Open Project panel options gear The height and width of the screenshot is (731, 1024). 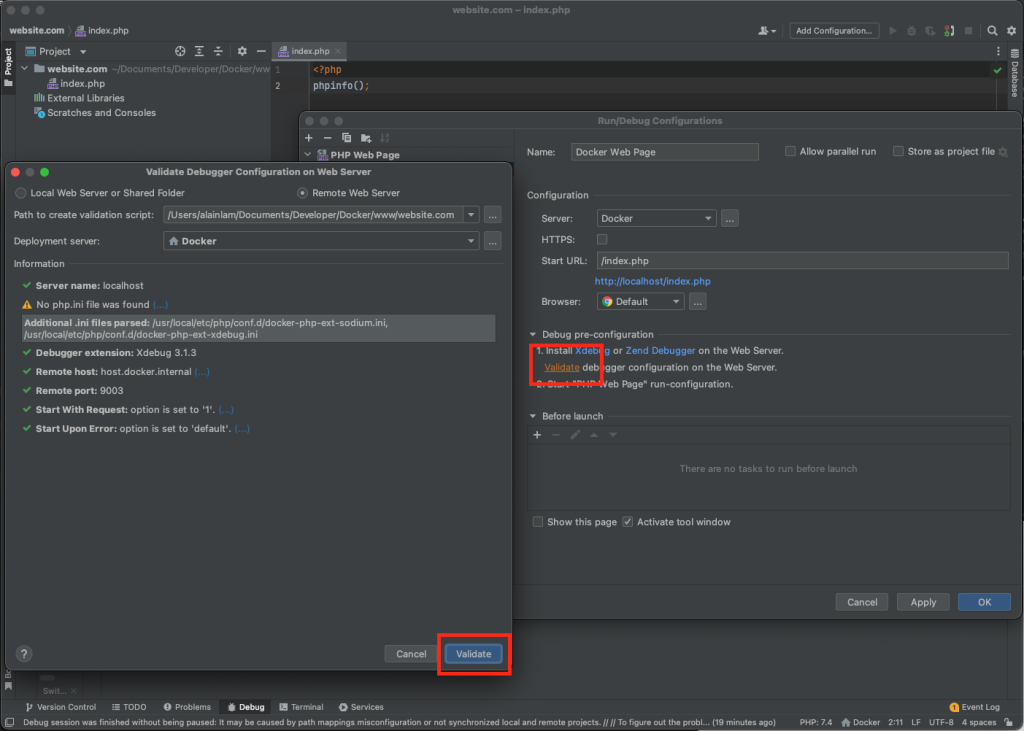click(x=242, y=51)
